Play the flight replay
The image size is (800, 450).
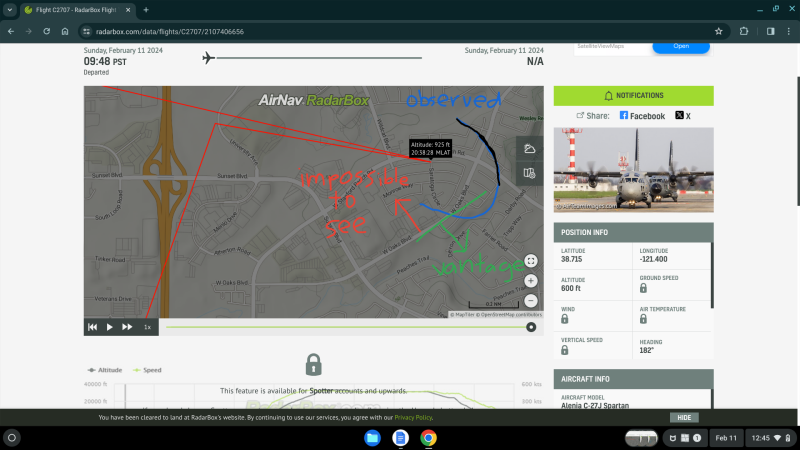click(x=109, y=327)
